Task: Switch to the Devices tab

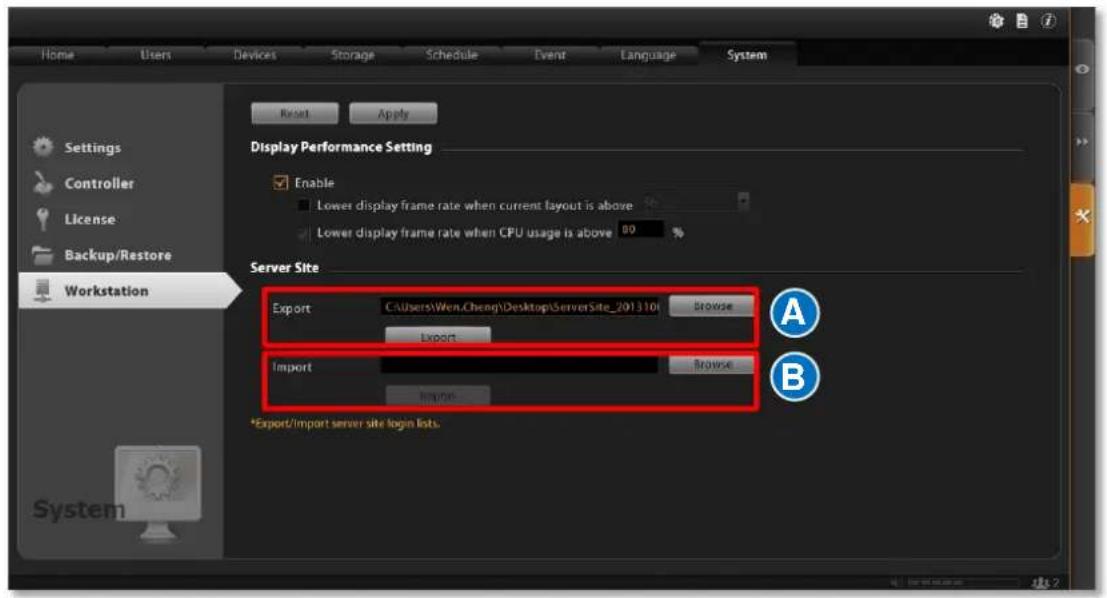Action: coord(255,55)
